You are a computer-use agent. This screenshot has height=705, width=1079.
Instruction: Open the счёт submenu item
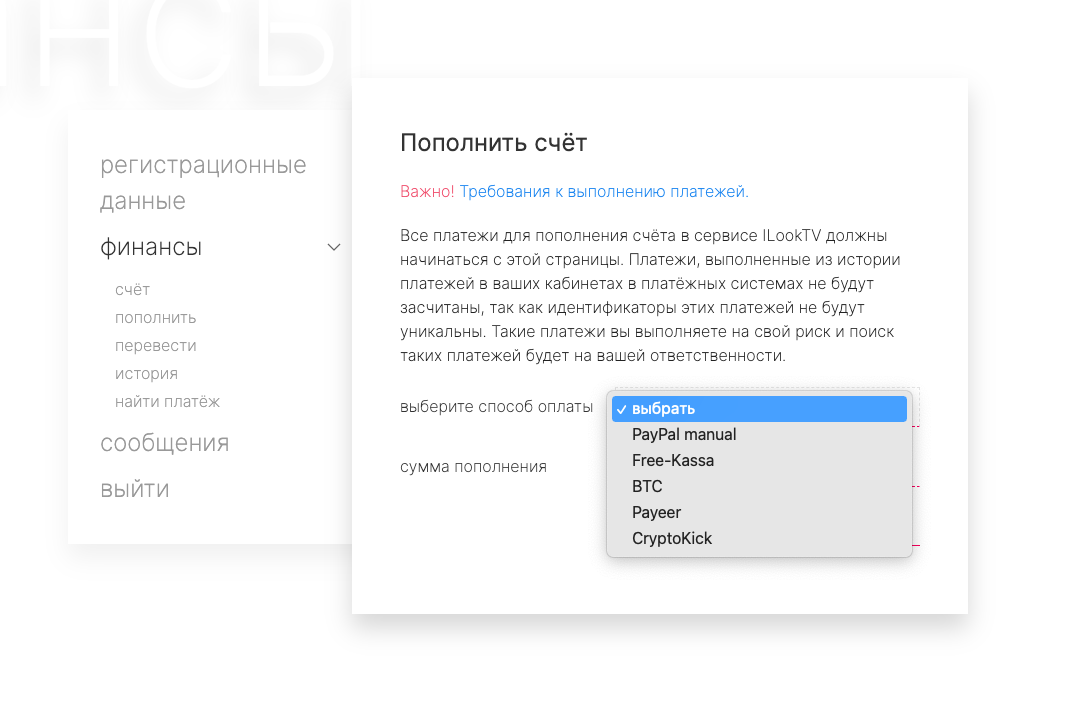coord(132,290)
